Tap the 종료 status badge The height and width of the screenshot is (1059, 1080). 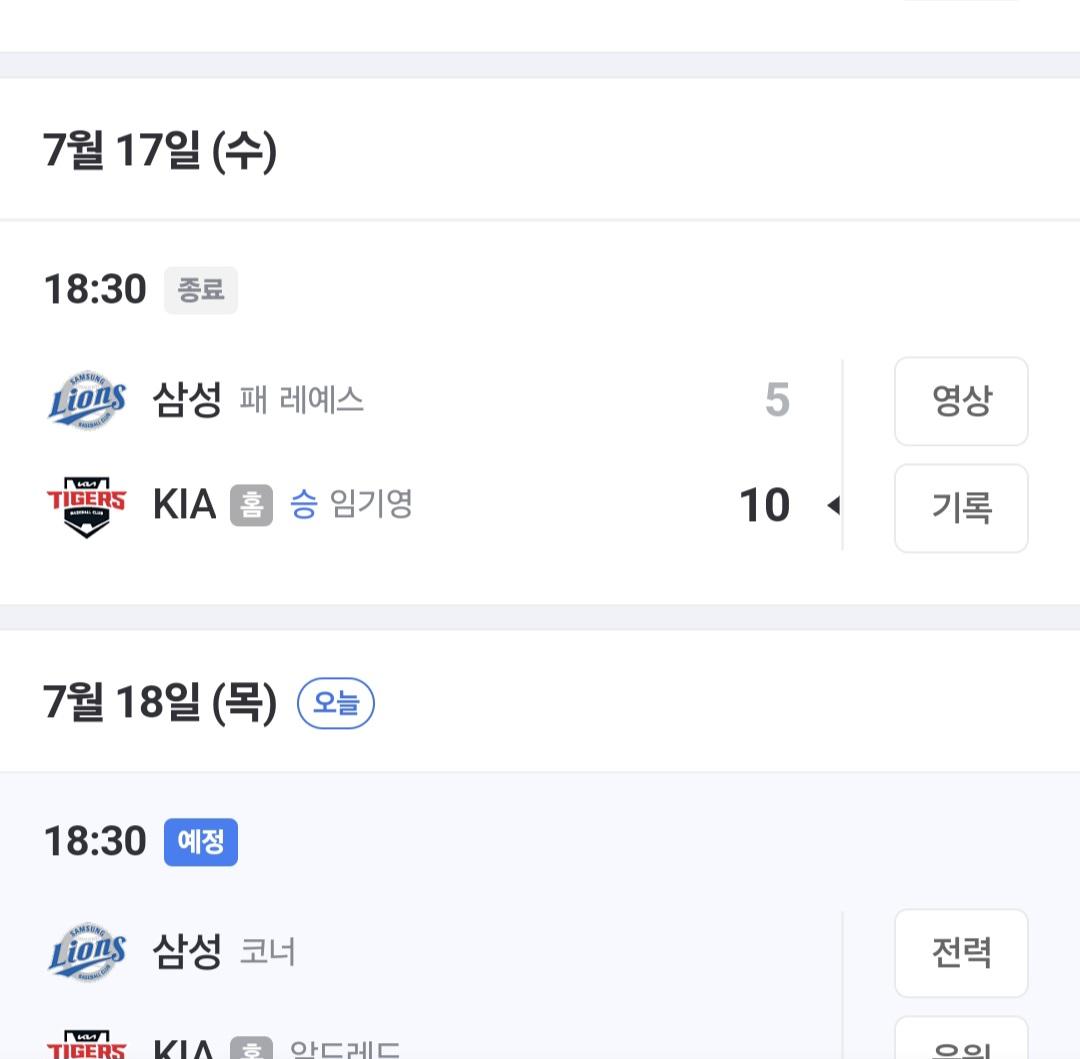(x=201, y=290)
